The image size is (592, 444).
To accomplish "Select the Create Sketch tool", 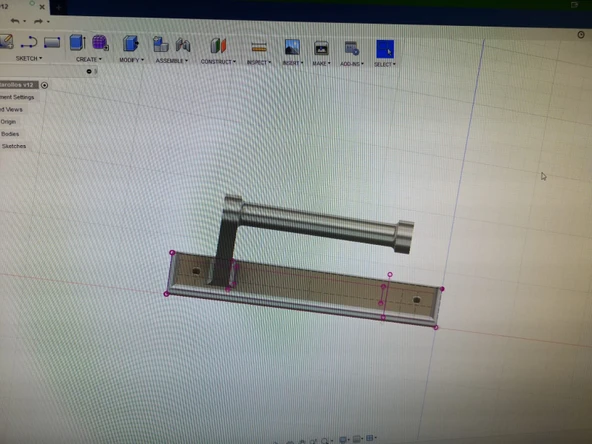I will (6, 41).
